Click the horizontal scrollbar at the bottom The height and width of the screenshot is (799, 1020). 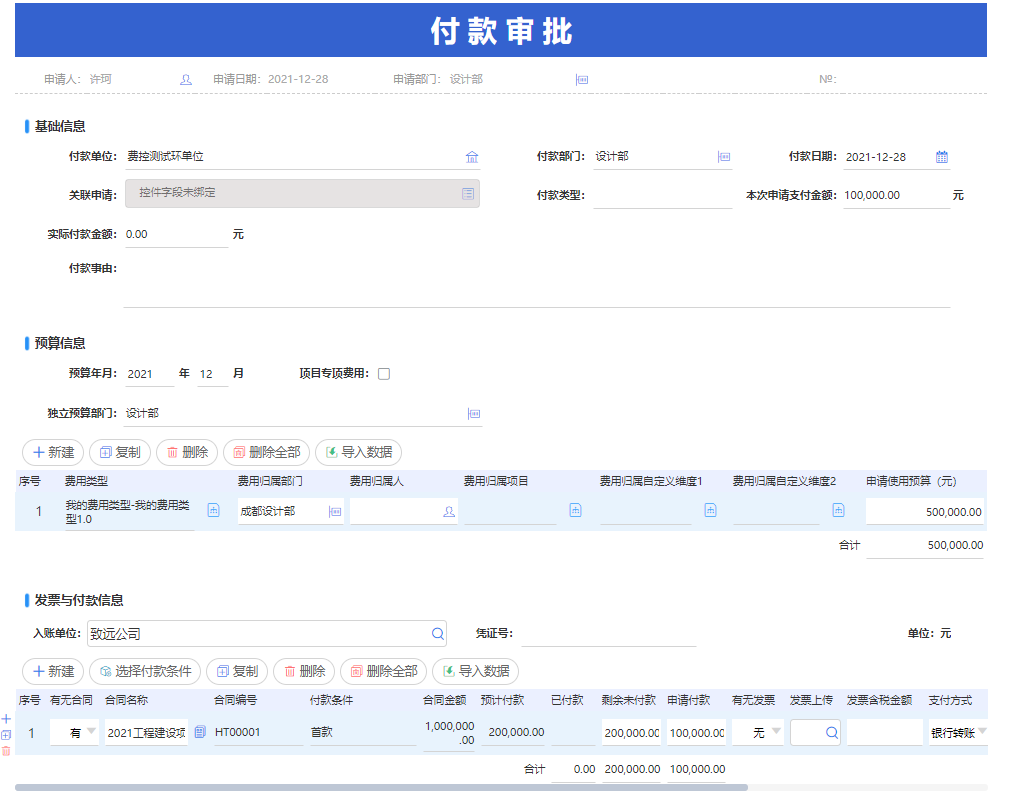coord(381,787)
